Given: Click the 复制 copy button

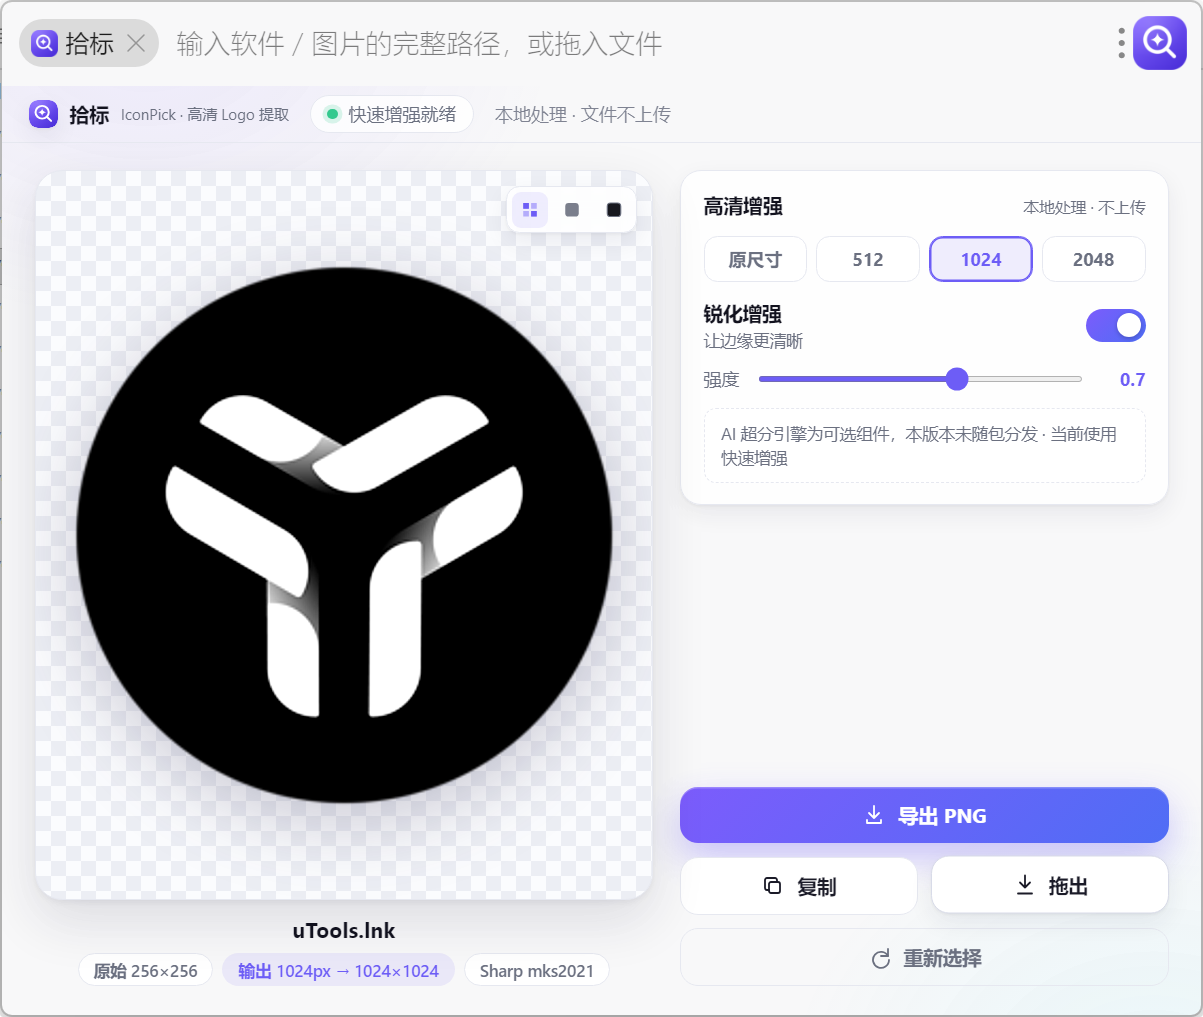Looking at the screenshot, I should (799, 886).
